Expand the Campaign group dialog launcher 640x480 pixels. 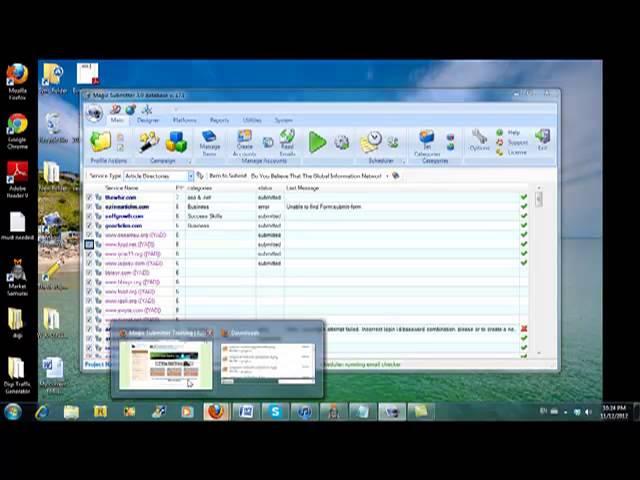189,162
